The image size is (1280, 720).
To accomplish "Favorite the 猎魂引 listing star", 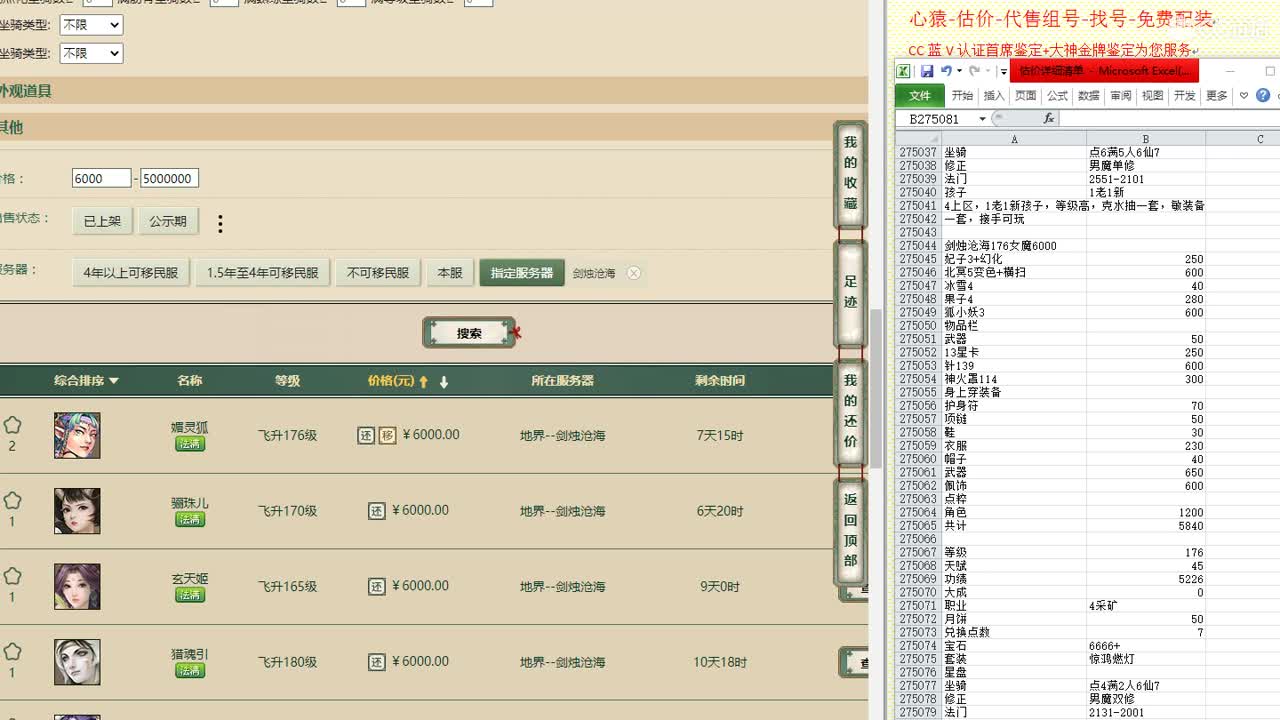I will pyautogui.click(x=12, y=652).
